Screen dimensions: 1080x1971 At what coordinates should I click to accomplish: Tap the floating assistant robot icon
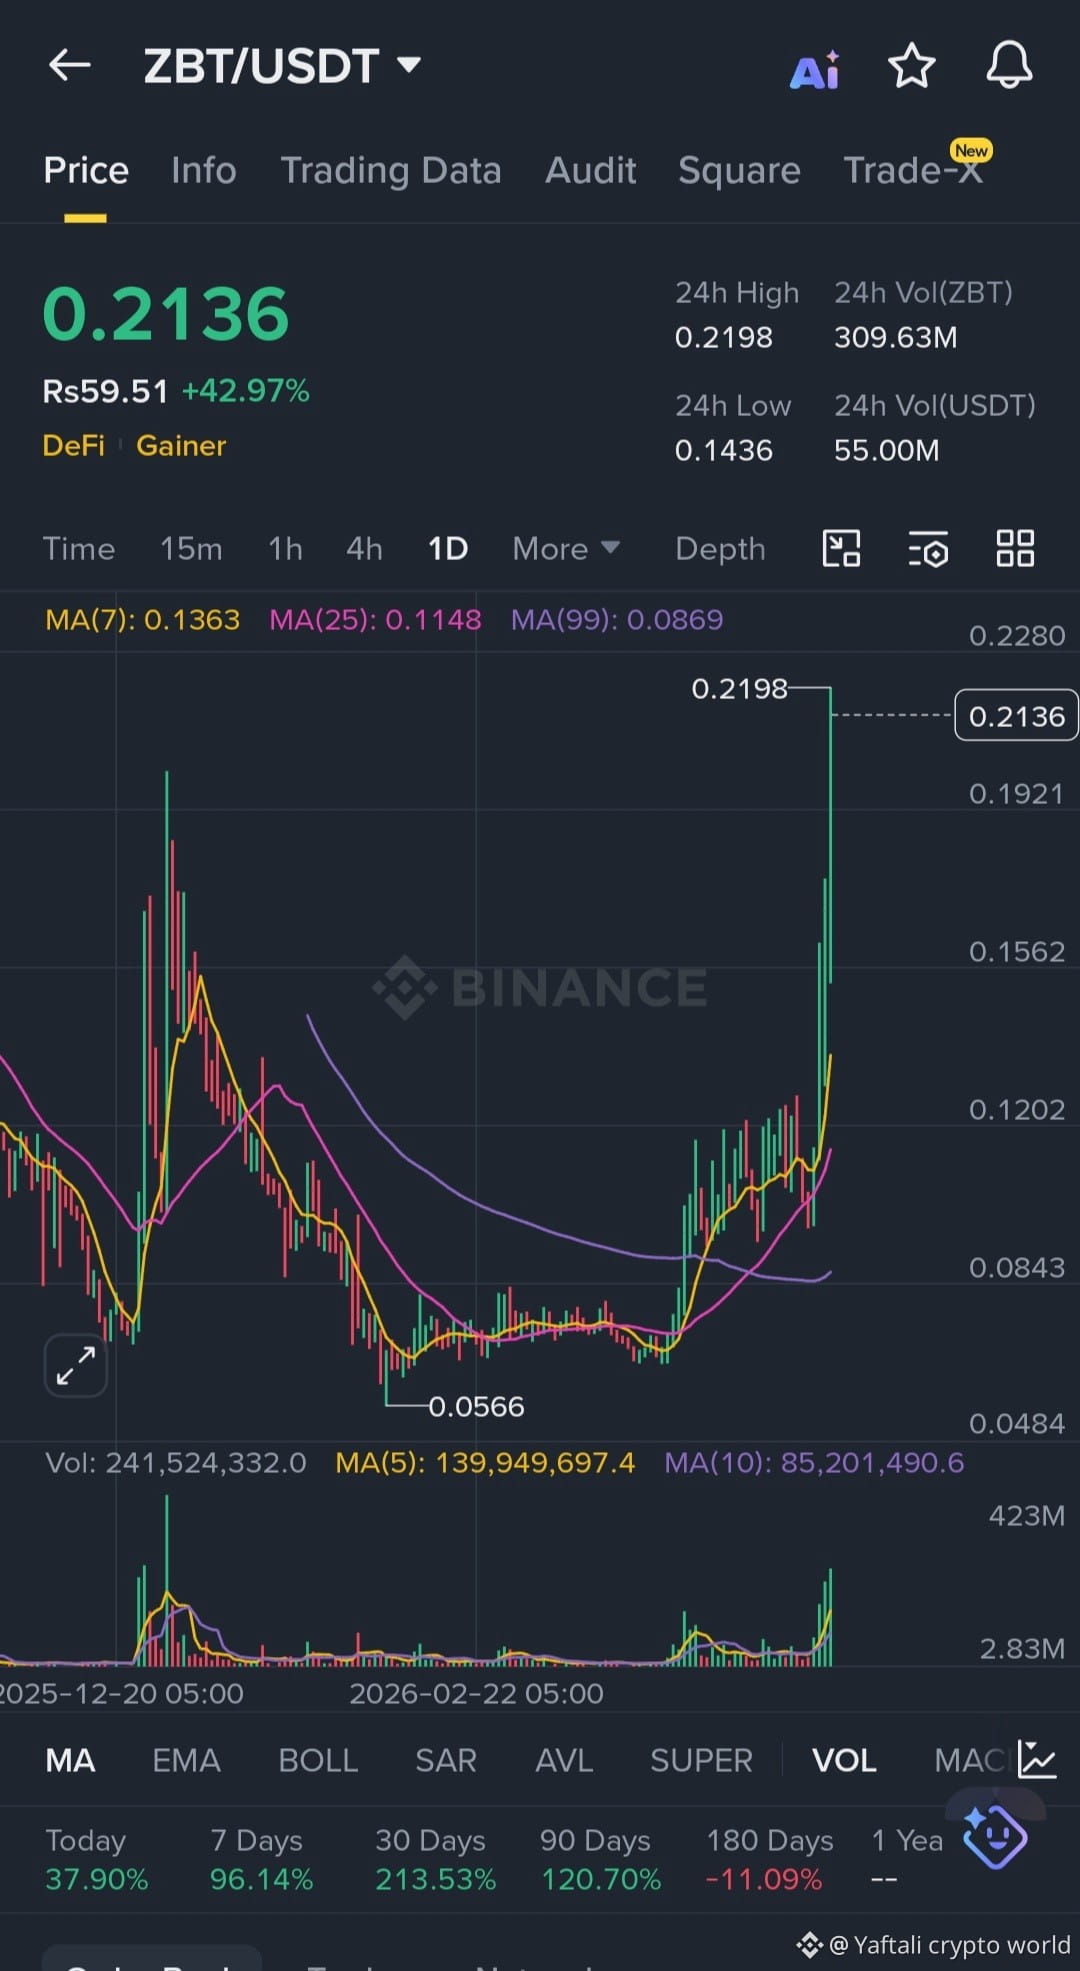[x=995, y=1835]
